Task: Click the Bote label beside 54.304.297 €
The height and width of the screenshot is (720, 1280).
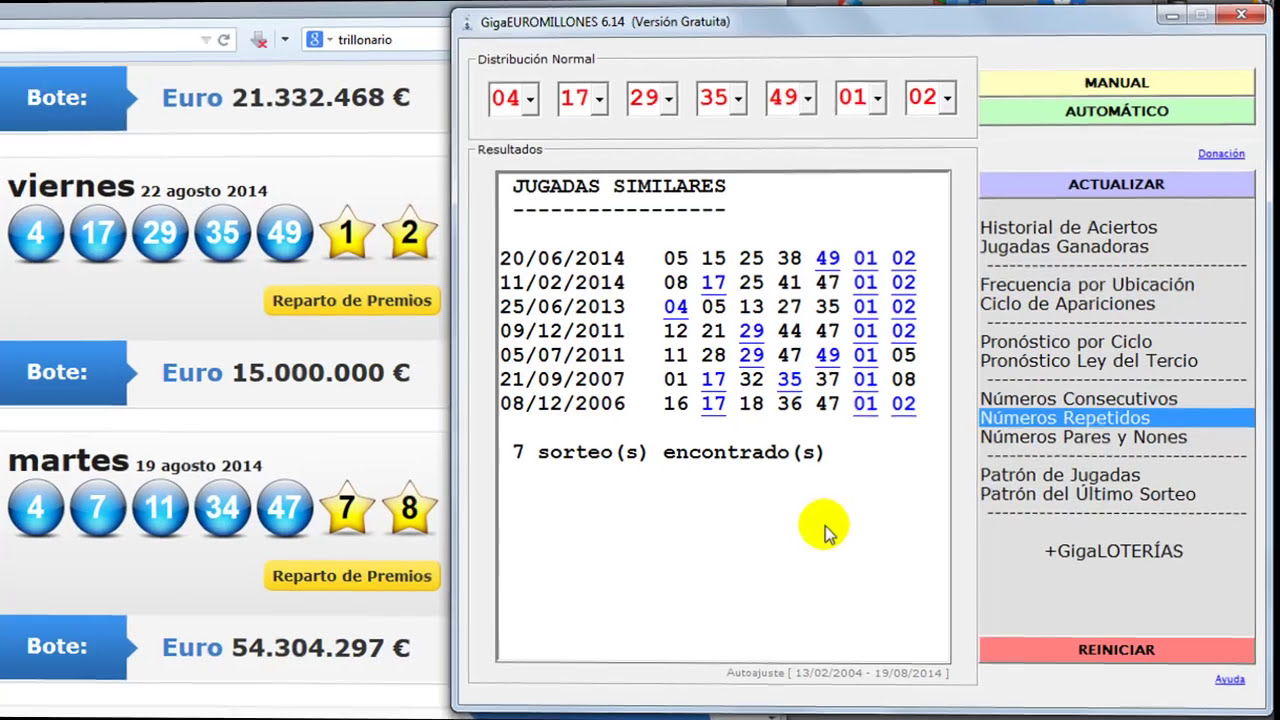Action: (x=57, y=647)
